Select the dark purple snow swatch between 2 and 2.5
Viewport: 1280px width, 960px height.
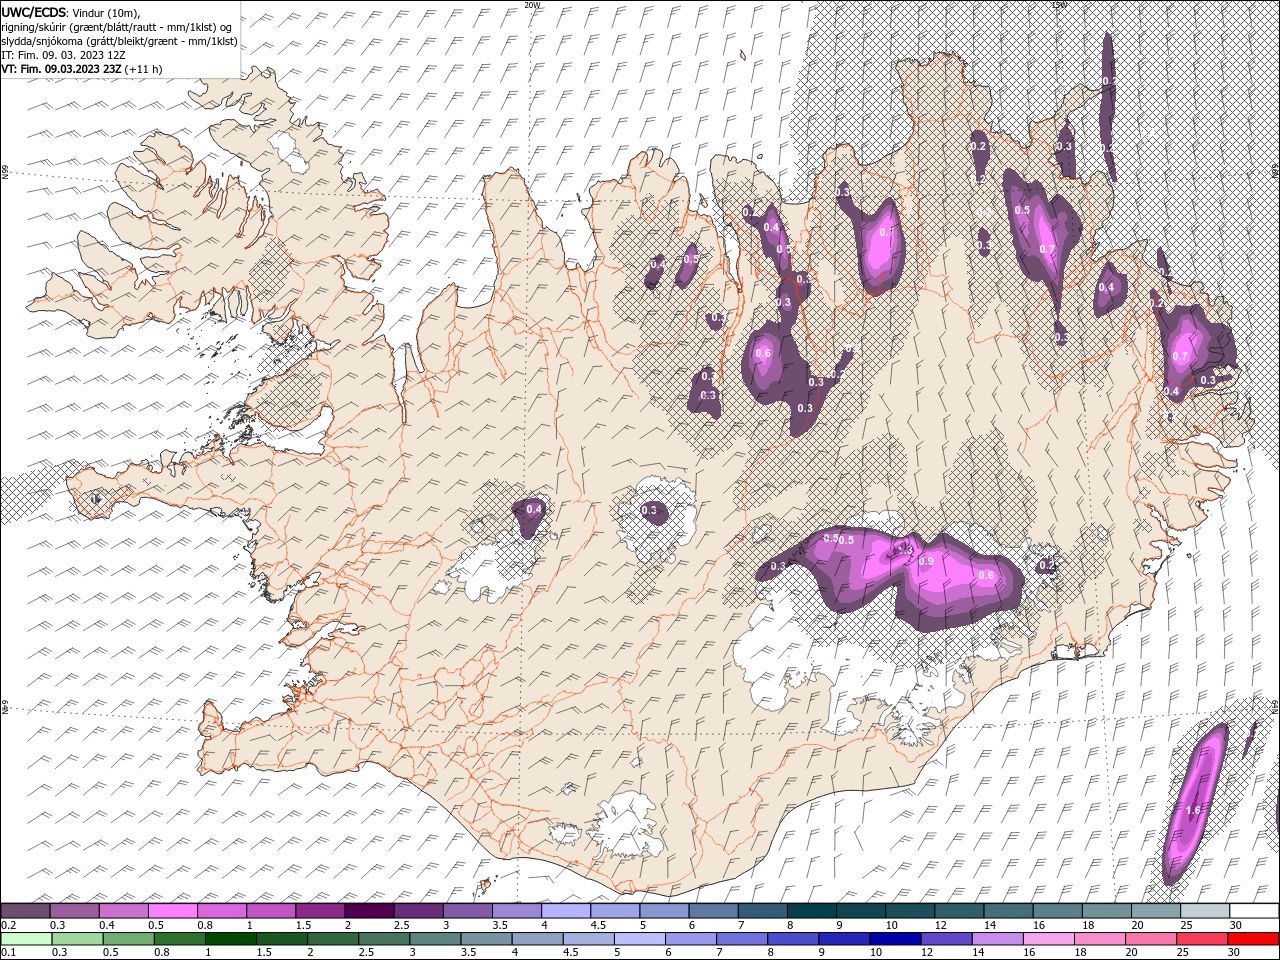369,910
